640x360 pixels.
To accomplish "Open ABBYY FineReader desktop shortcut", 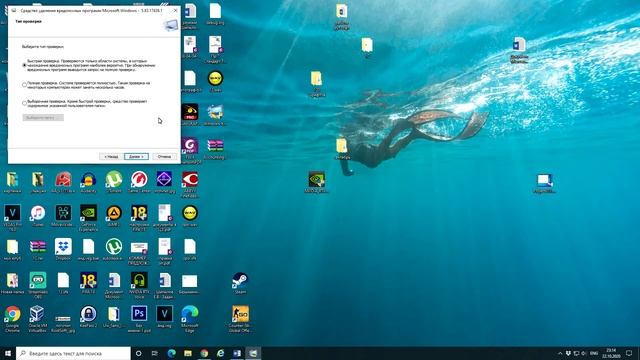I will click(190, 184).
